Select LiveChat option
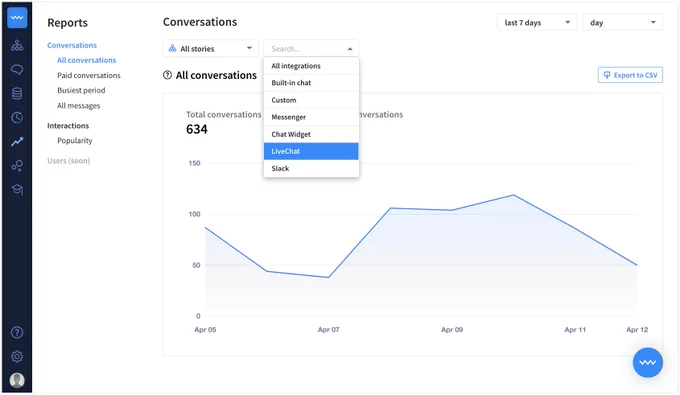 [x=311, y=151]
